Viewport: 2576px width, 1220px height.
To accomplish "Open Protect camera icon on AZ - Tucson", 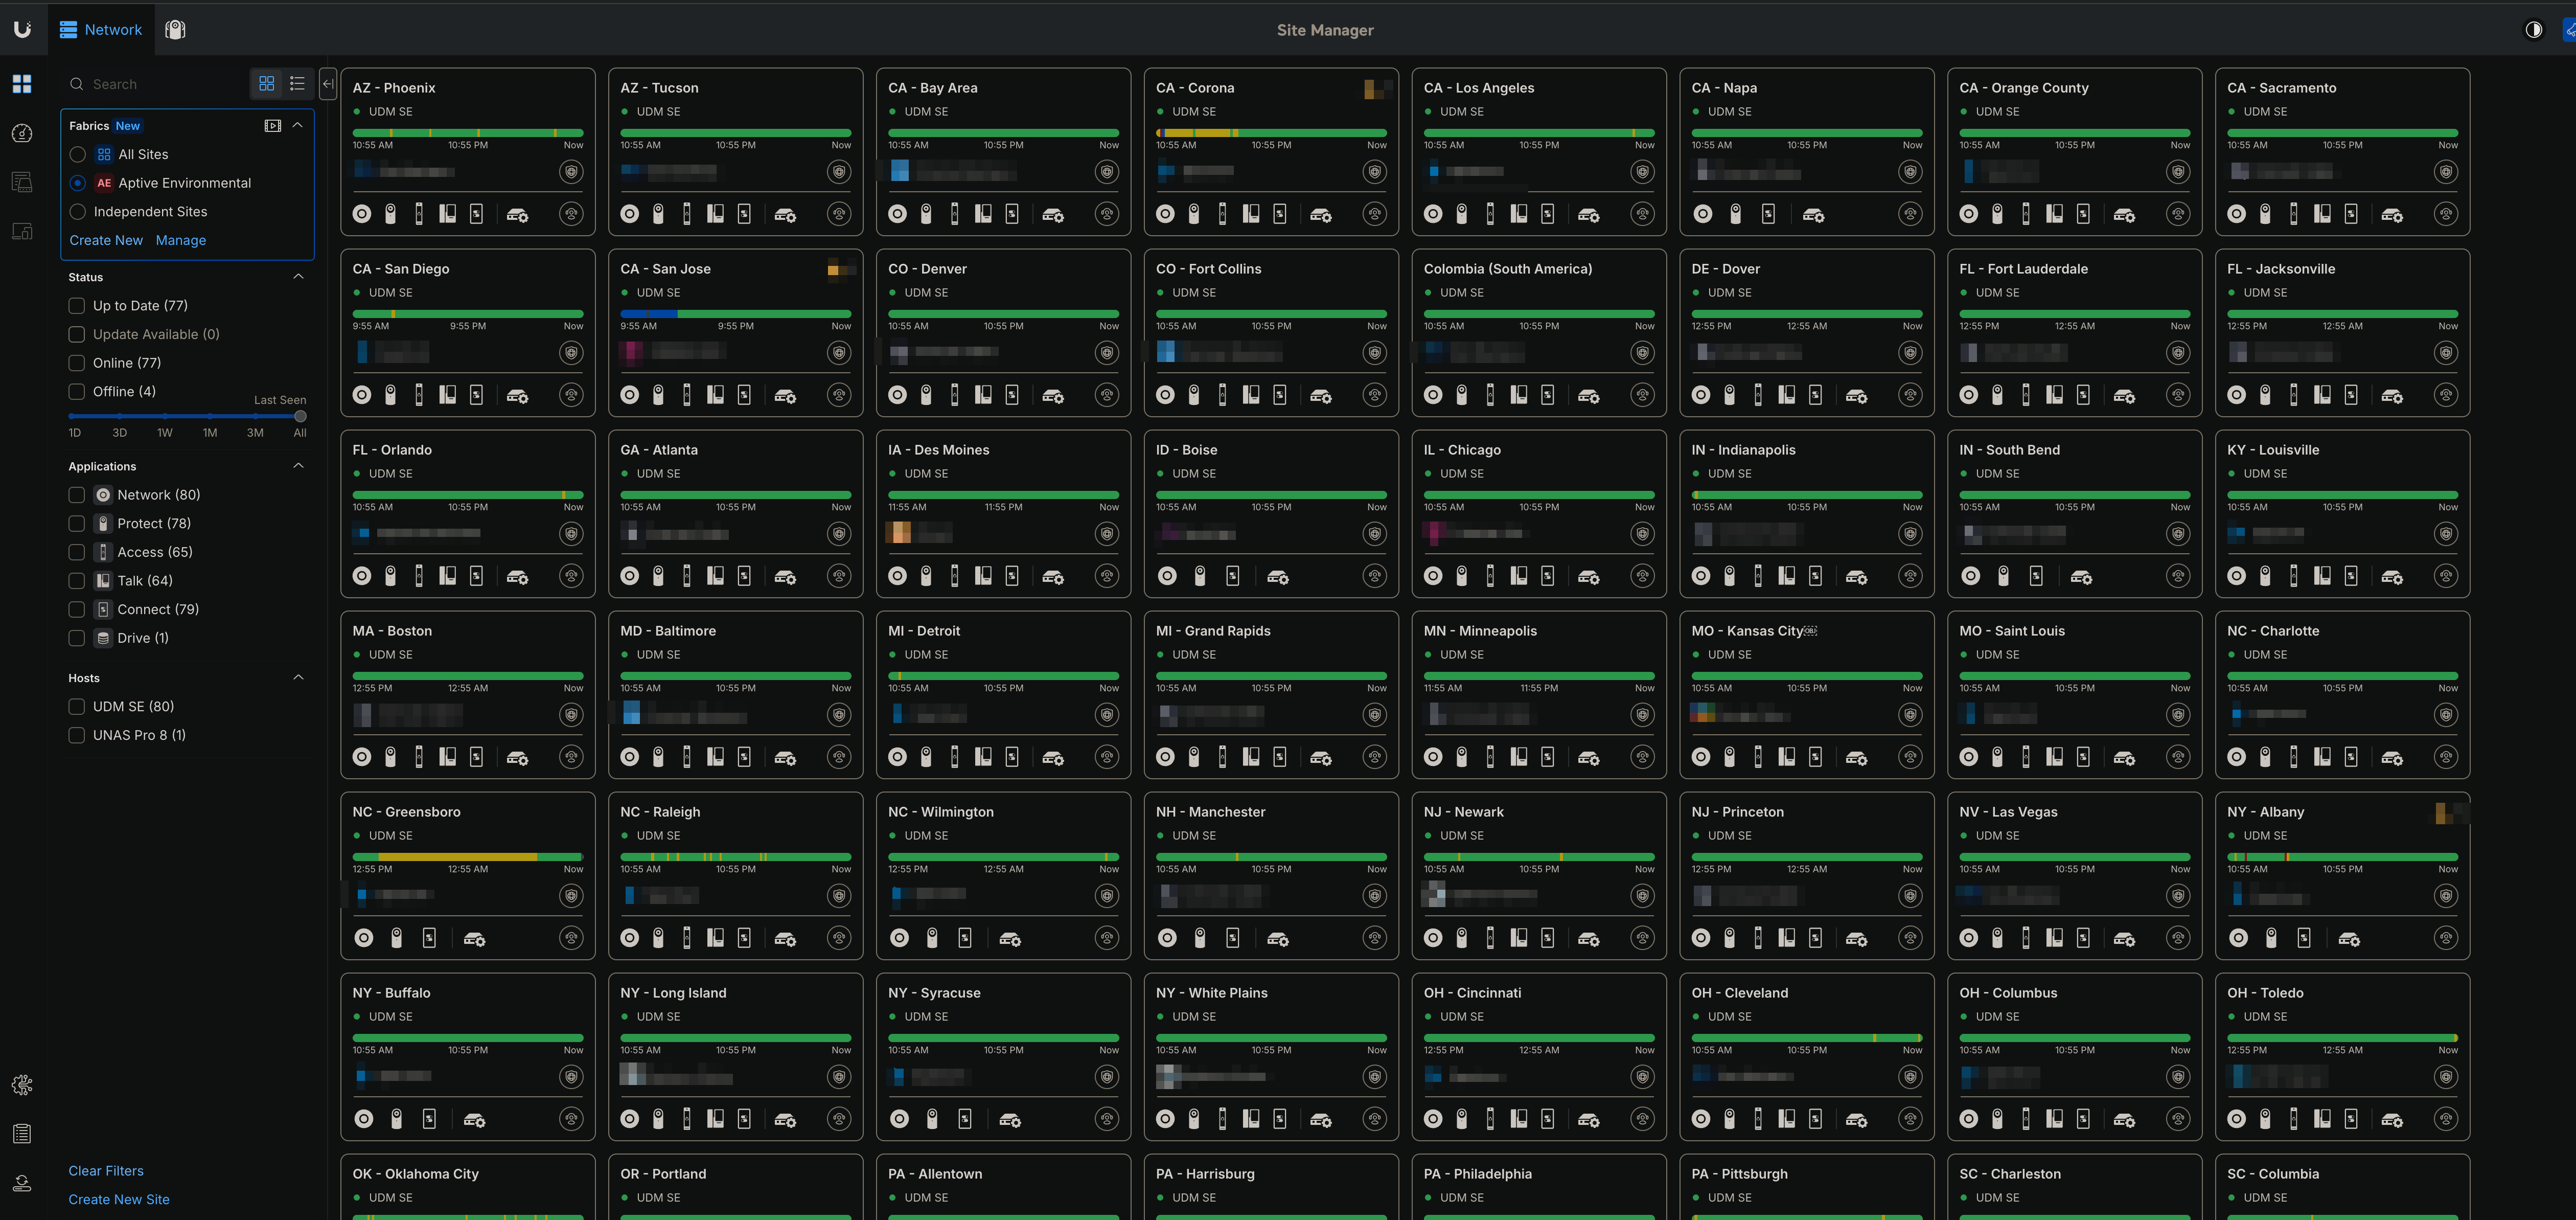I will tap(658, 214).
